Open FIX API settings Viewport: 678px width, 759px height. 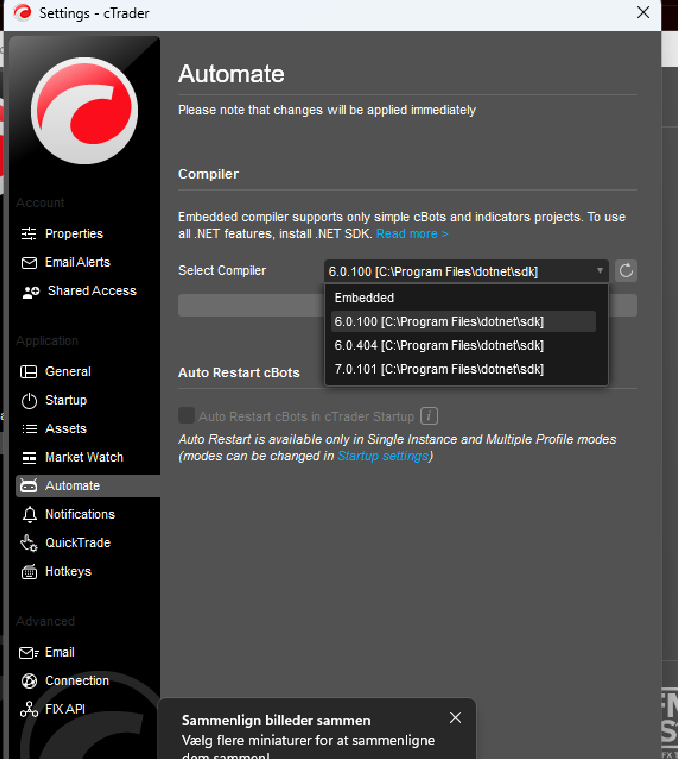[65, 710]
